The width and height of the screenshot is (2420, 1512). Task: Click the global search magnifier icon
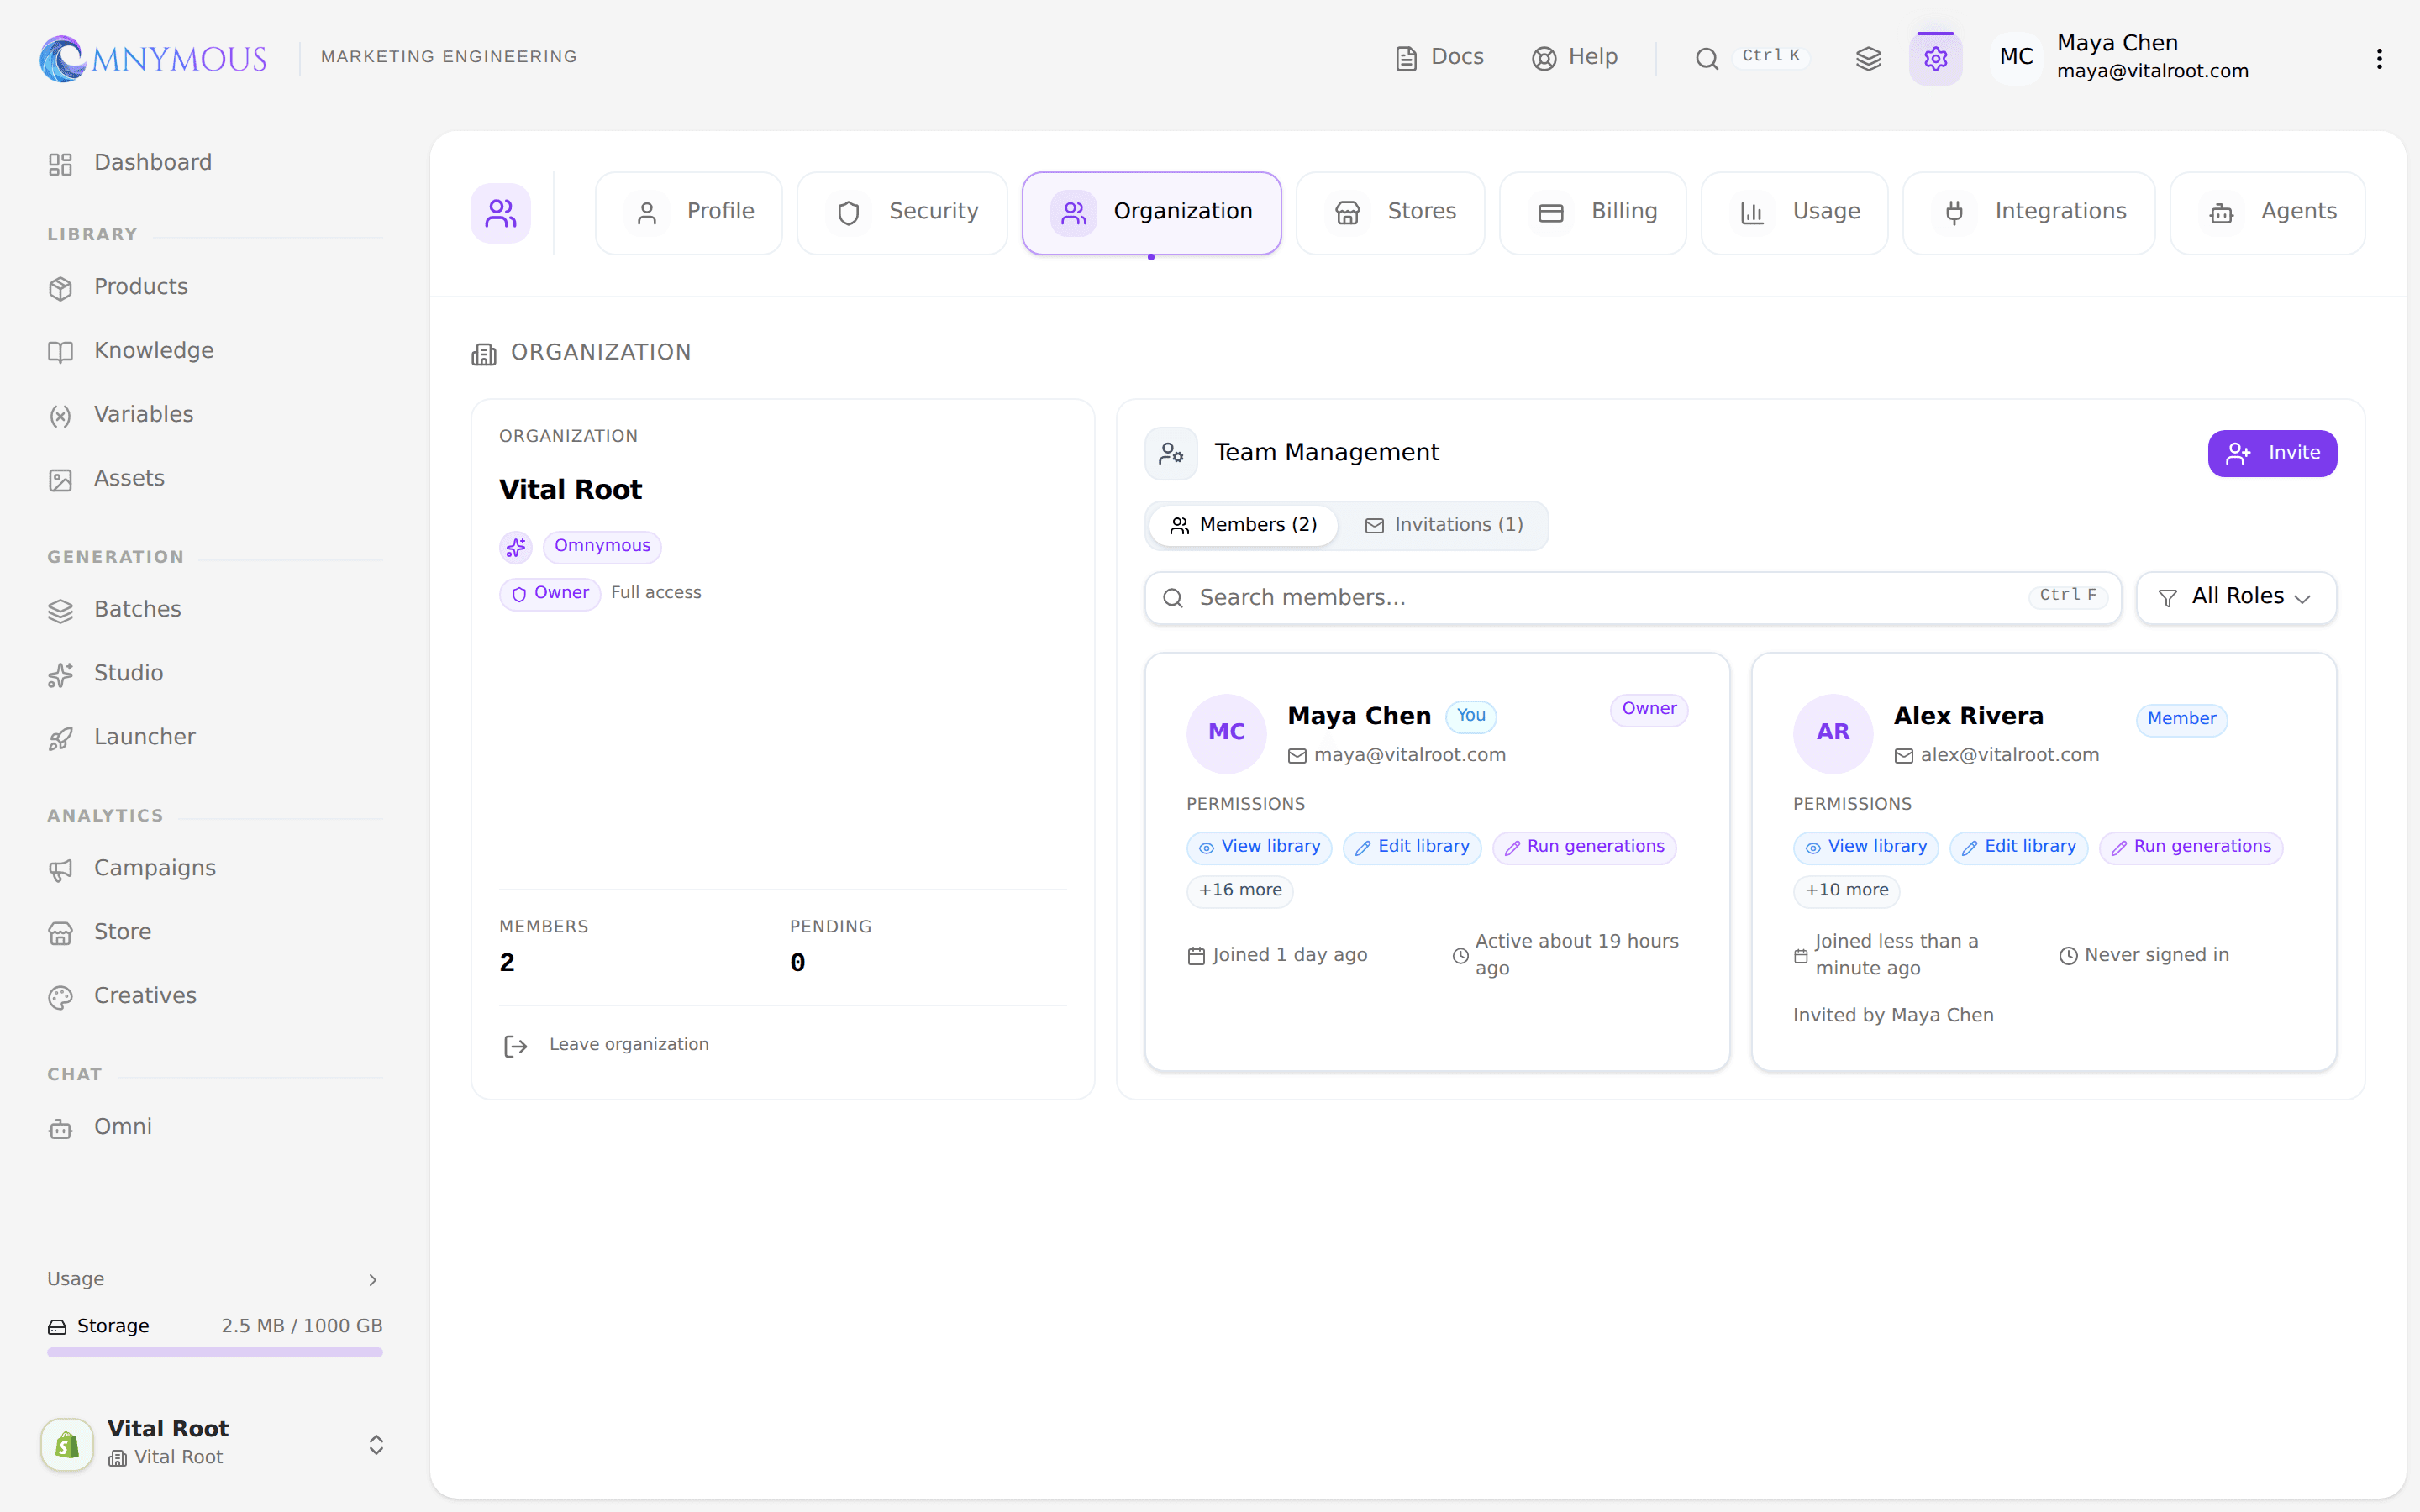coord(1706,58)
